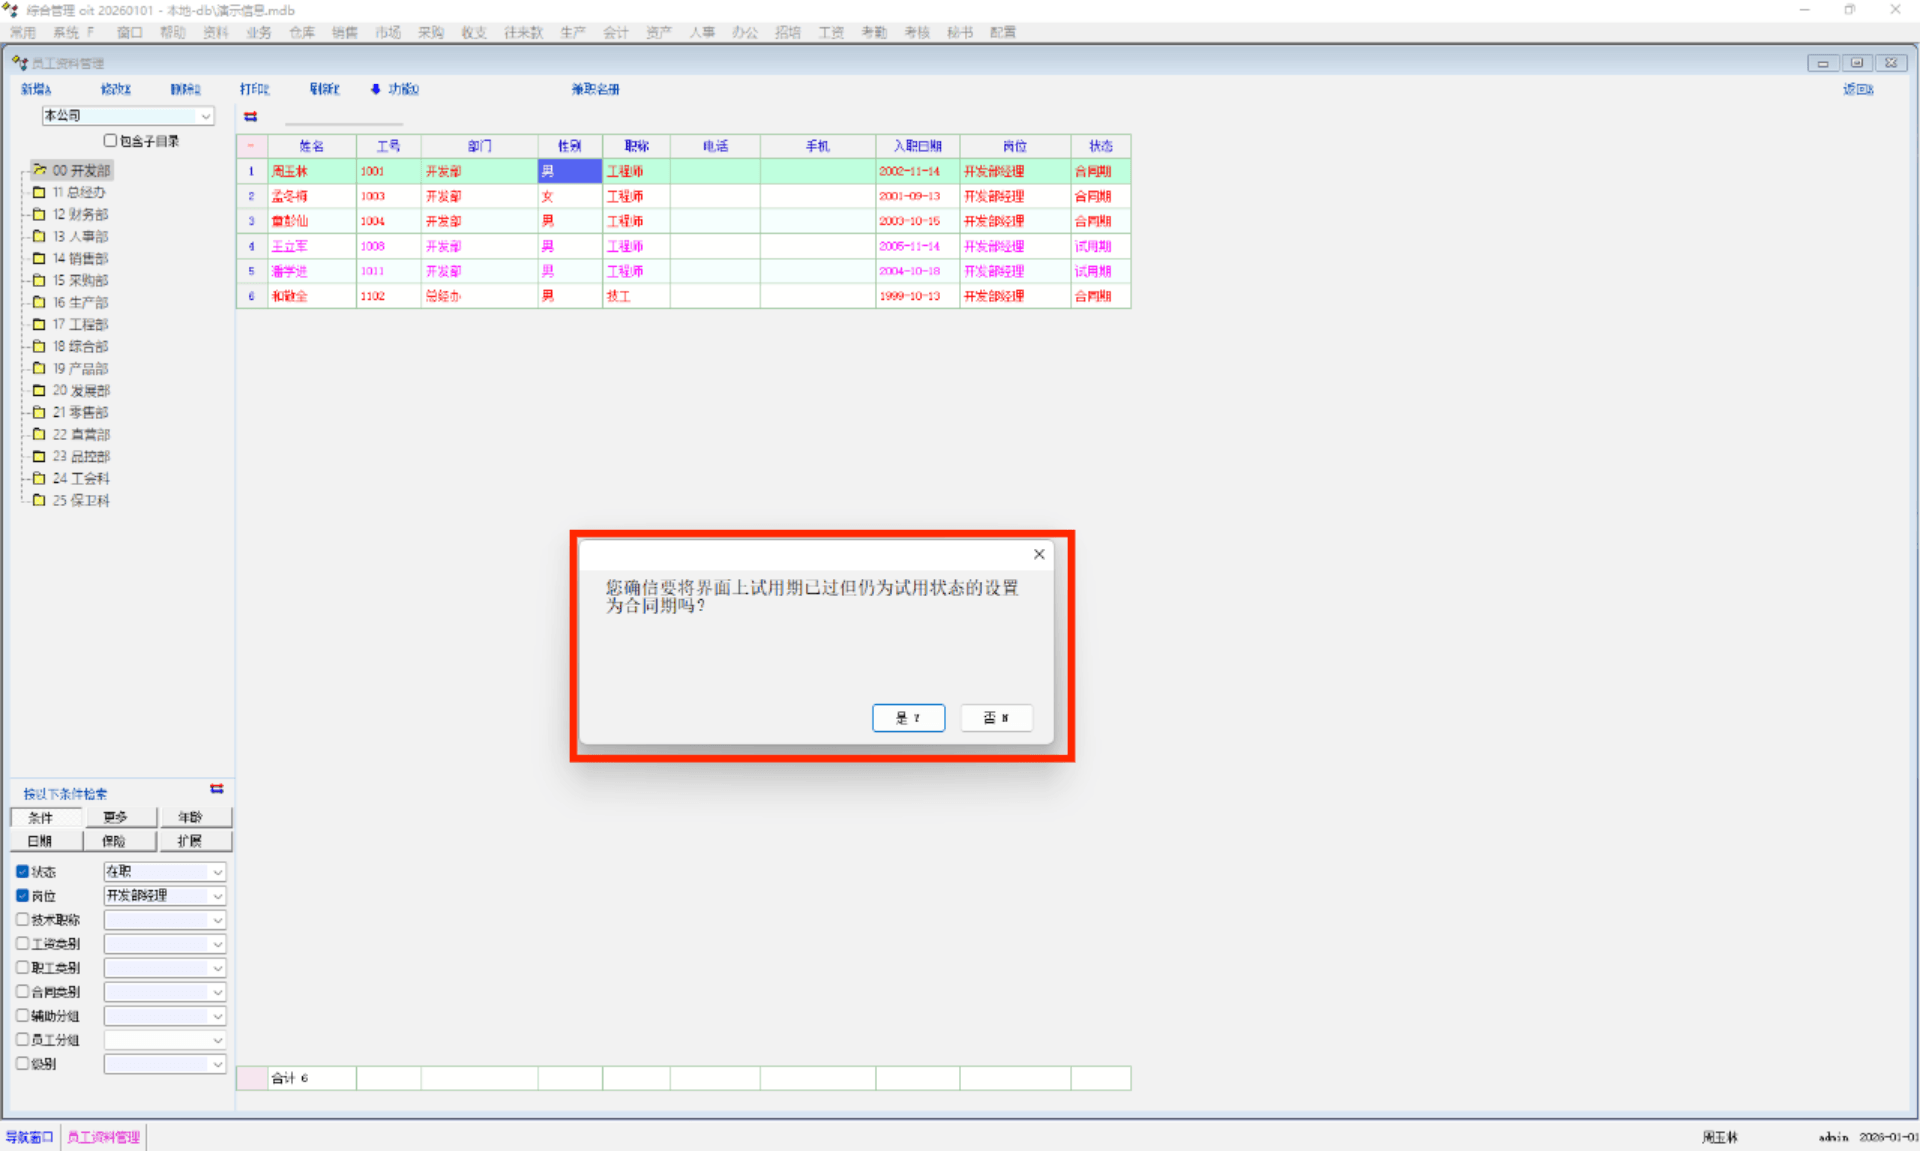The height and width of the screenshot is (1151, 1920).
Task: Switch to the 日期 search tab
Action: click(40, 841)
